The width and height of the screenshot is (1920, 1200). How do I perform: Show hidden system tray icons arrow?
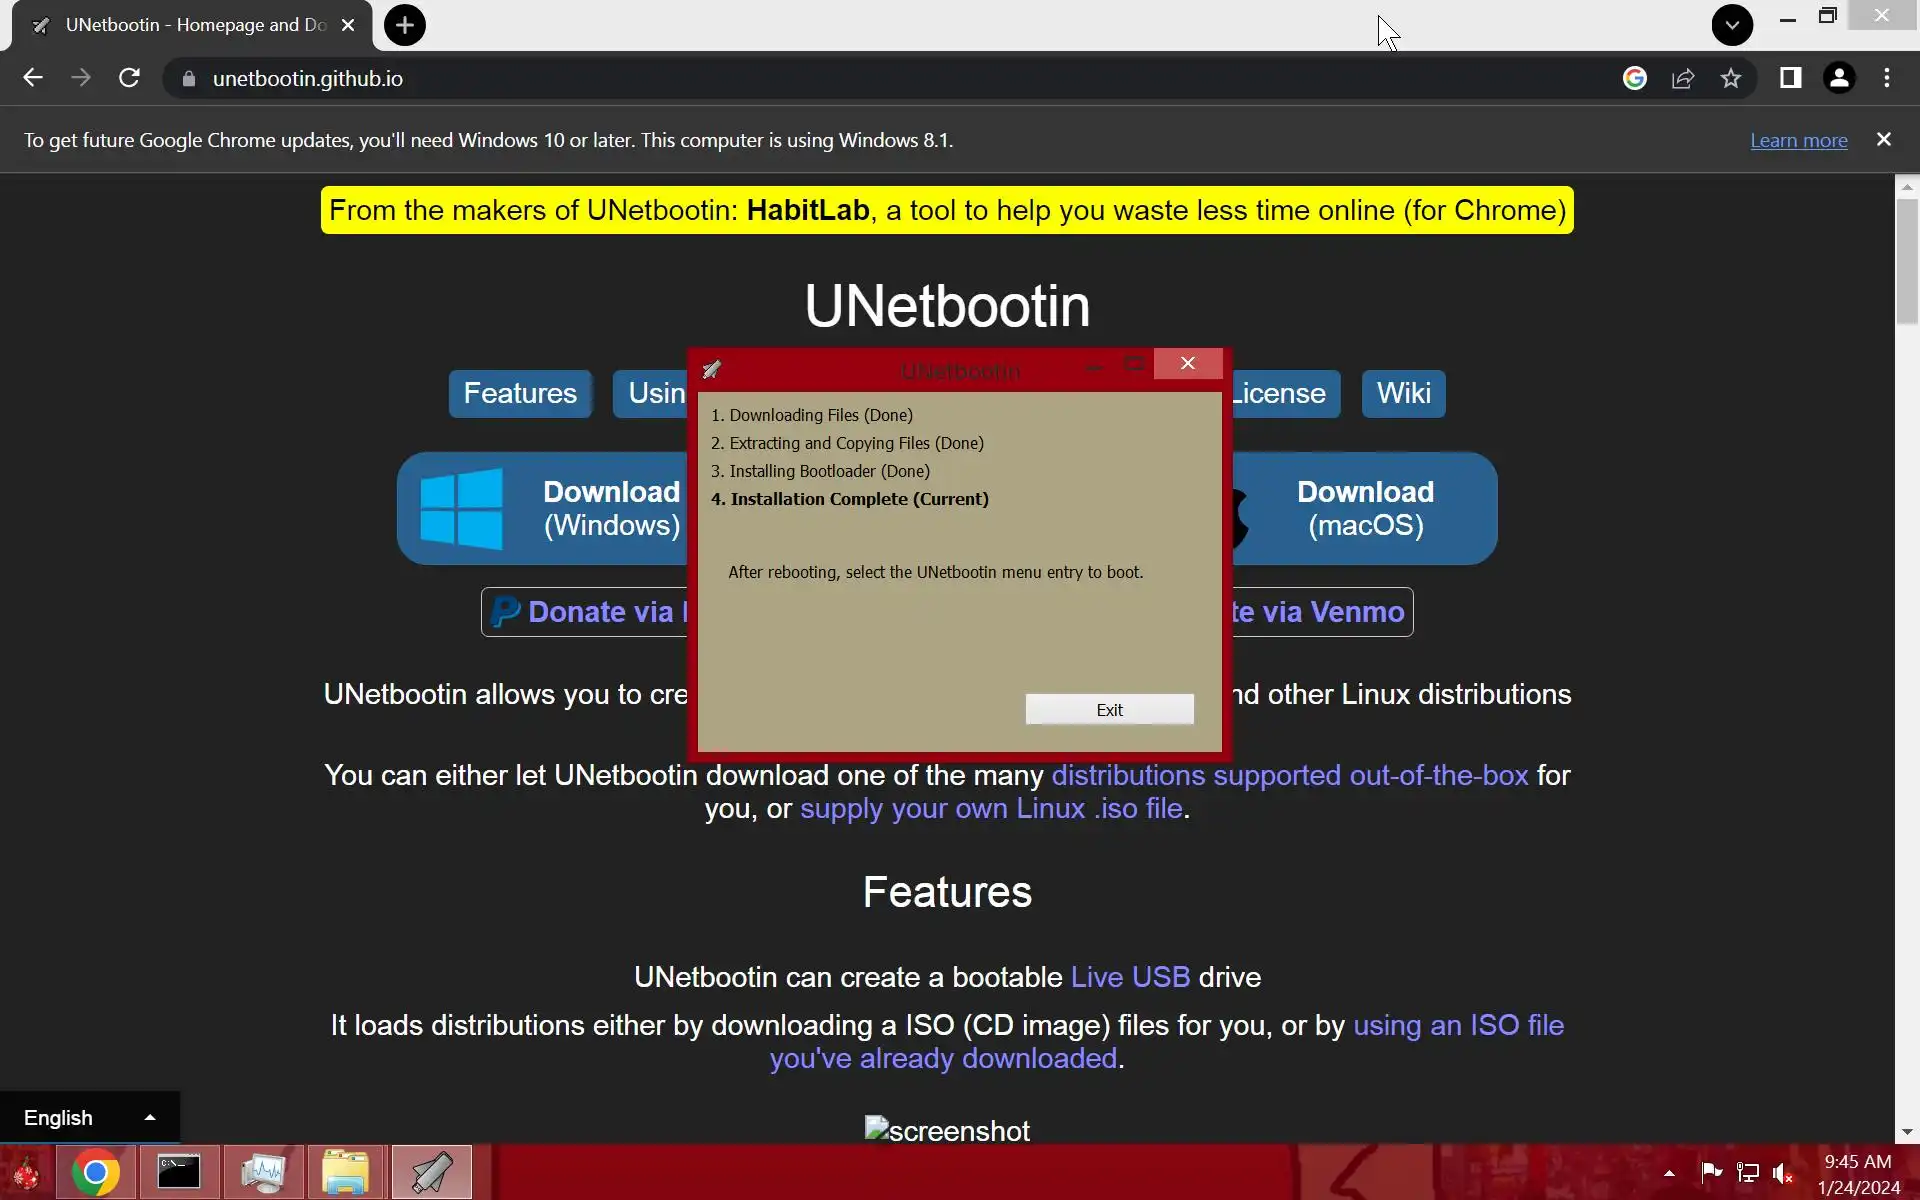coord(1669,1173)
